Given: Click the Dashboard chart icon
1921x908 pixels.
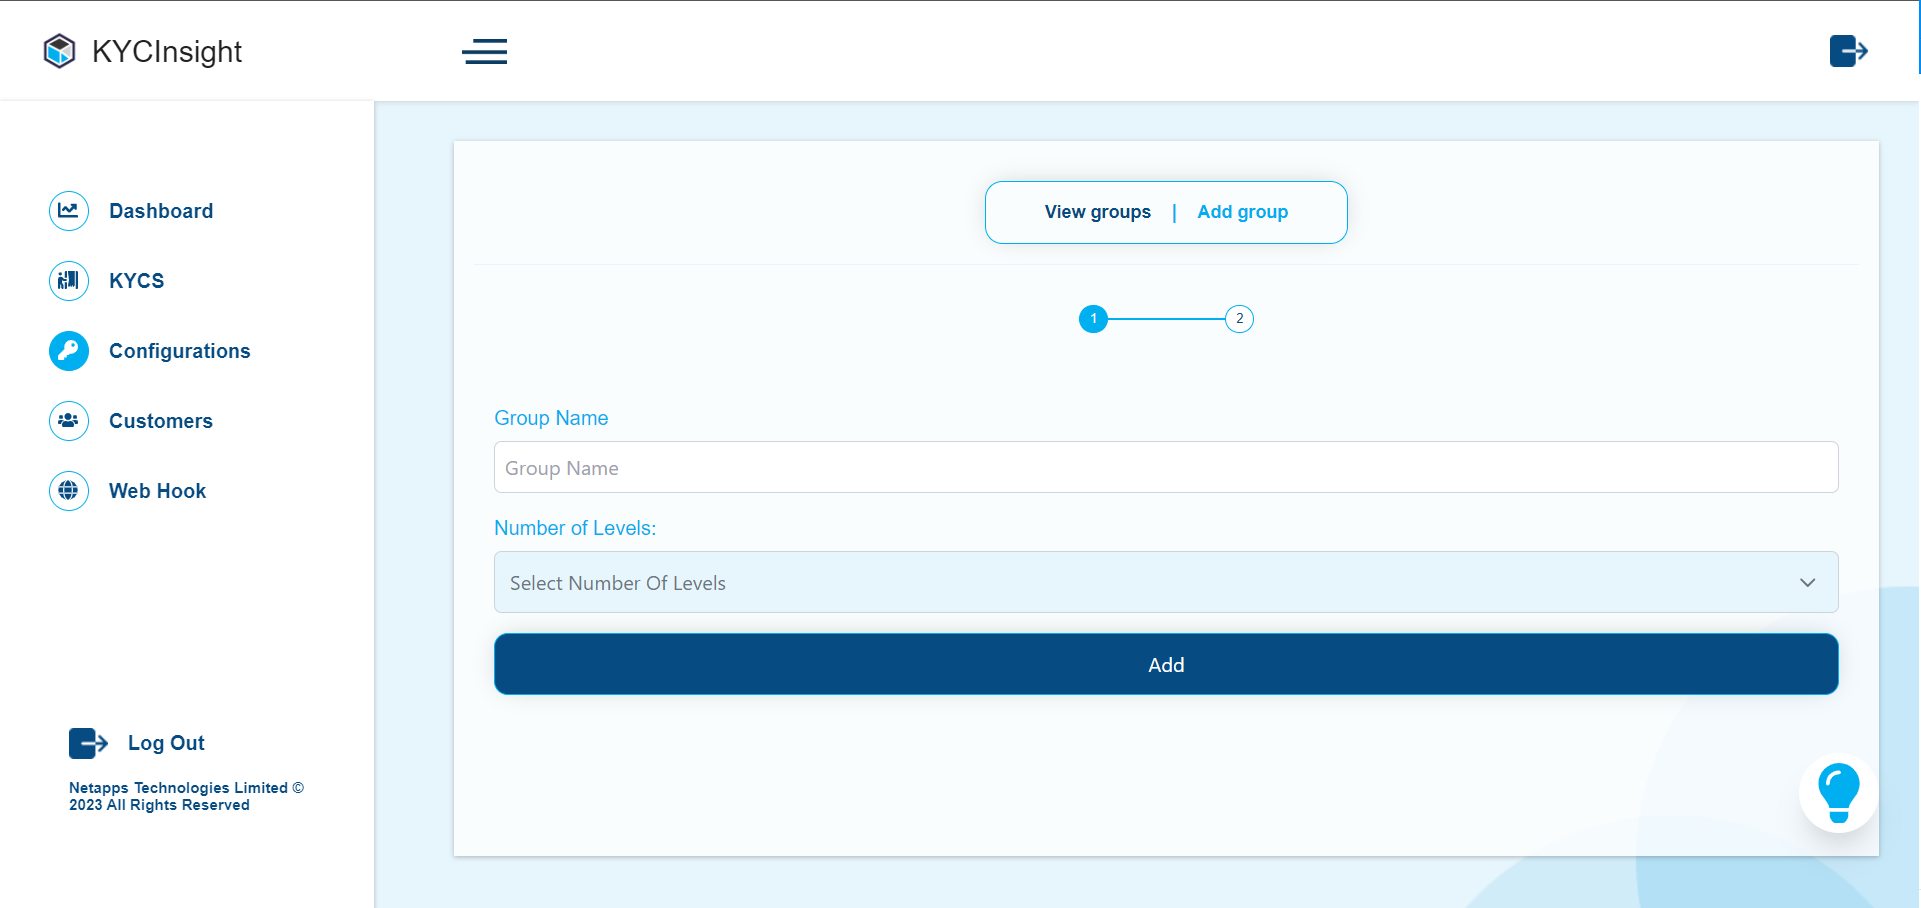Looking at the screenshot, I should click(69, 211).
